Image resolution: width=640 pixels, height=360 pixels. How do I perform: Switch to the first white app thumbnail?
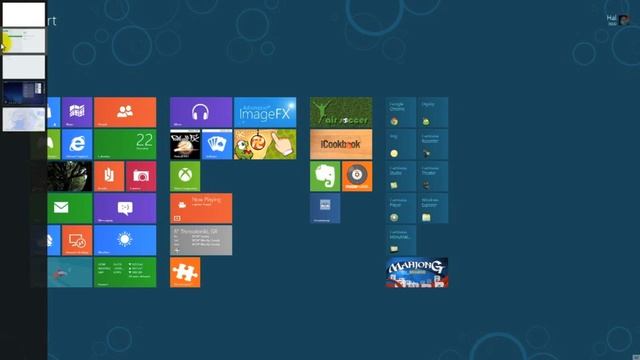[x=24, y=14]
